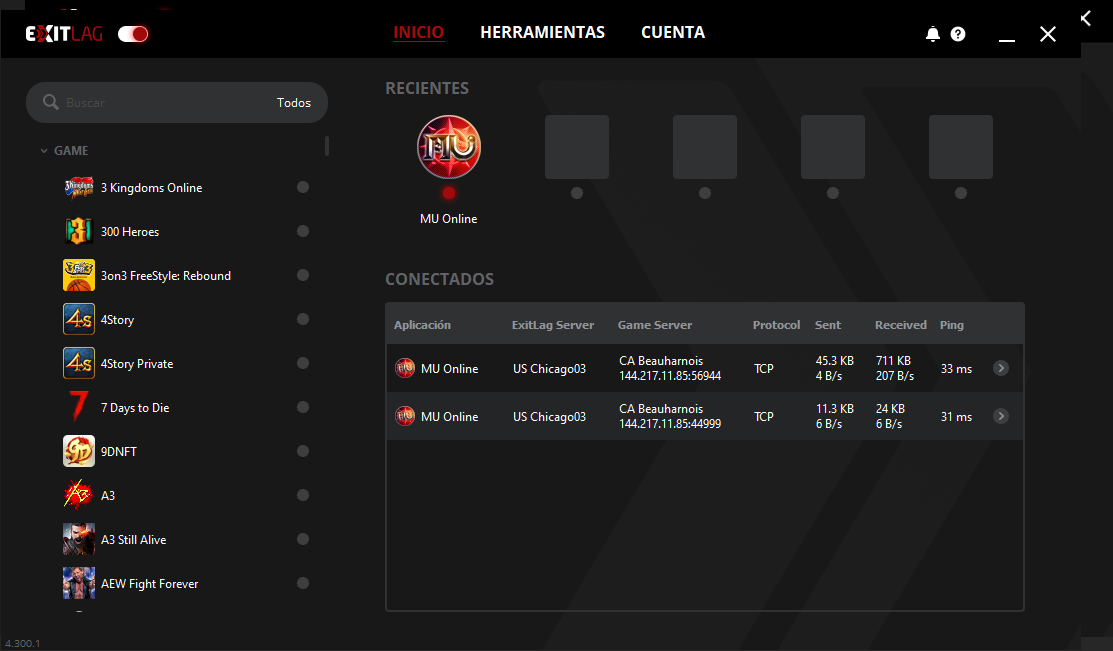Screen dimensions: 1113x651
Task: Select 4Story Private game icon
Action: [x=79, y=363]
